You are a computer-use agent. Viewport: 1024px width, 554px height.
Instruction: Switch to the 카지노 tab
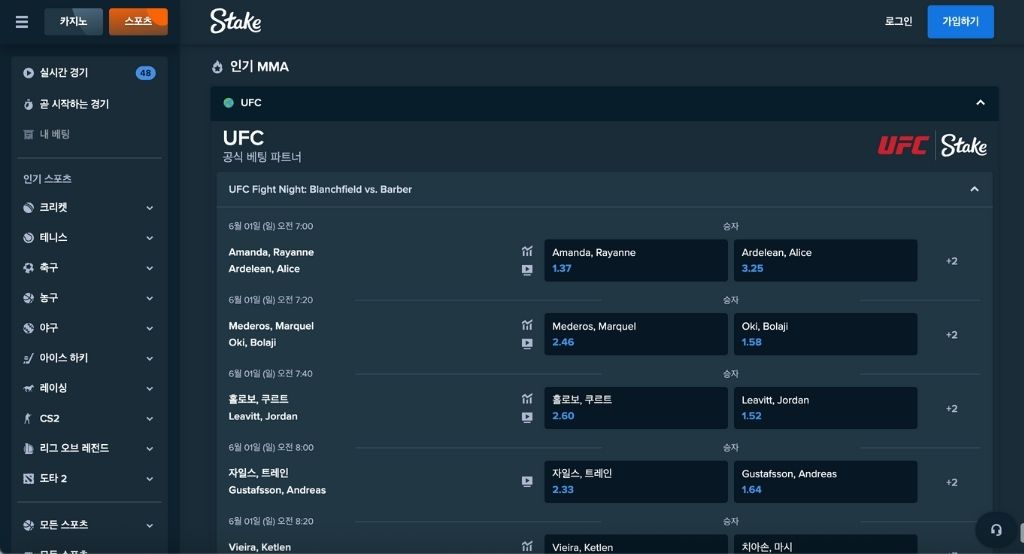tap(73, 22)
